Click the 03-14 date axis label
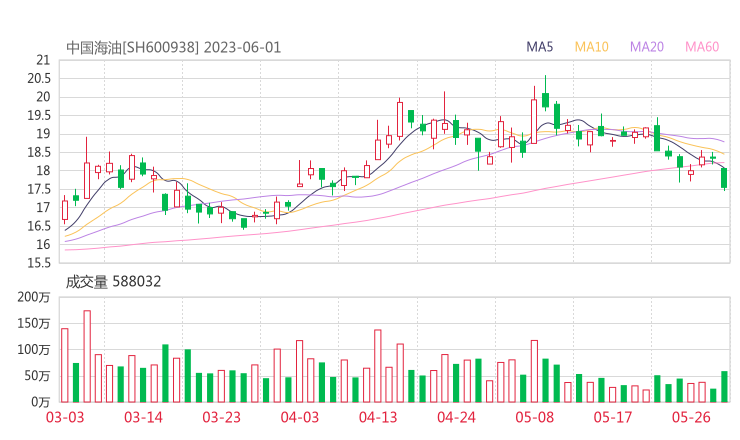 (143, 417)
